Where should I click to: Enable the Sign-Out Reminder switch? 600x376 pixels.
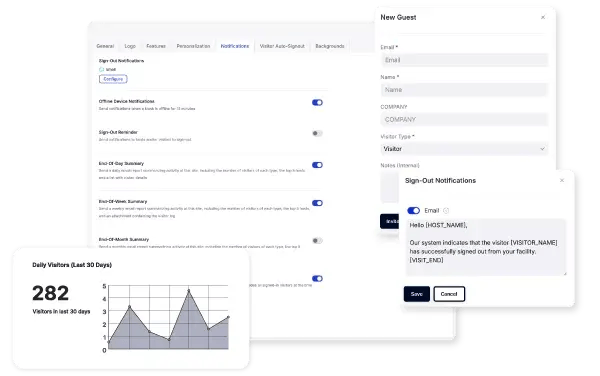[x=317, y=133]
